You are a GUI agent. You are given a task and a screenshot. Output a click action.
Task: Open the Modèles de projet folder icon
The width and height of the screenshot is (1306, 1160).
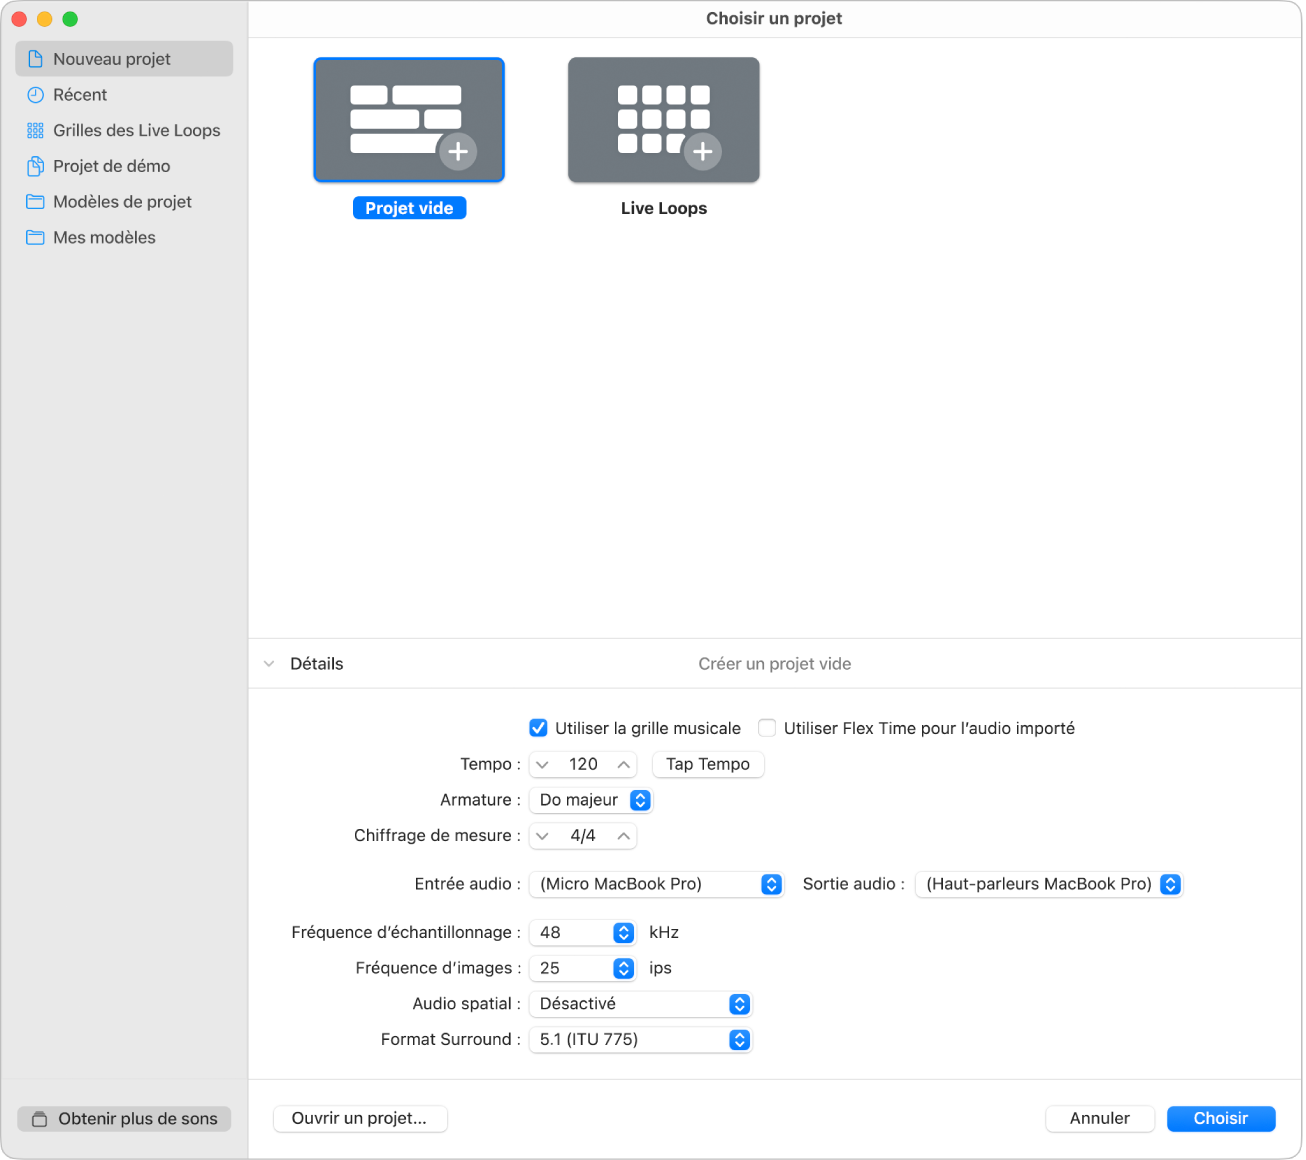click(36, 202)
